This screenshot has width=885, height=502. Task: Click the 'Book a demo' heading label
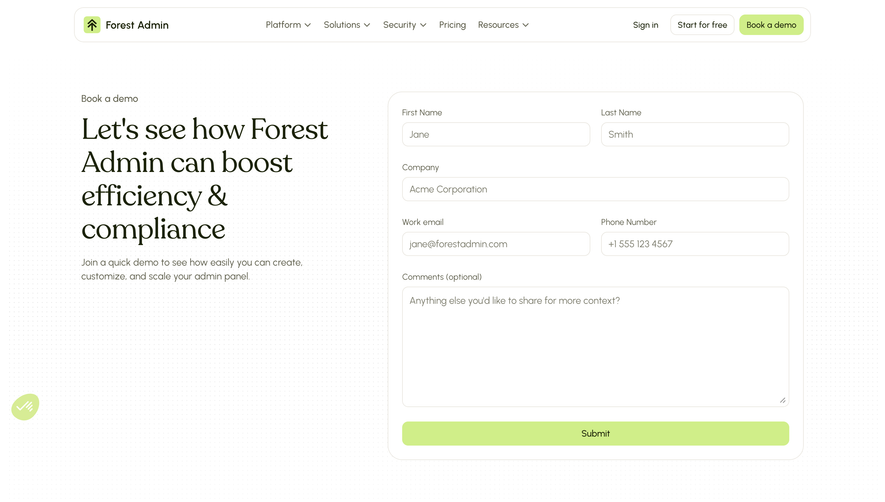click(109, 98)
